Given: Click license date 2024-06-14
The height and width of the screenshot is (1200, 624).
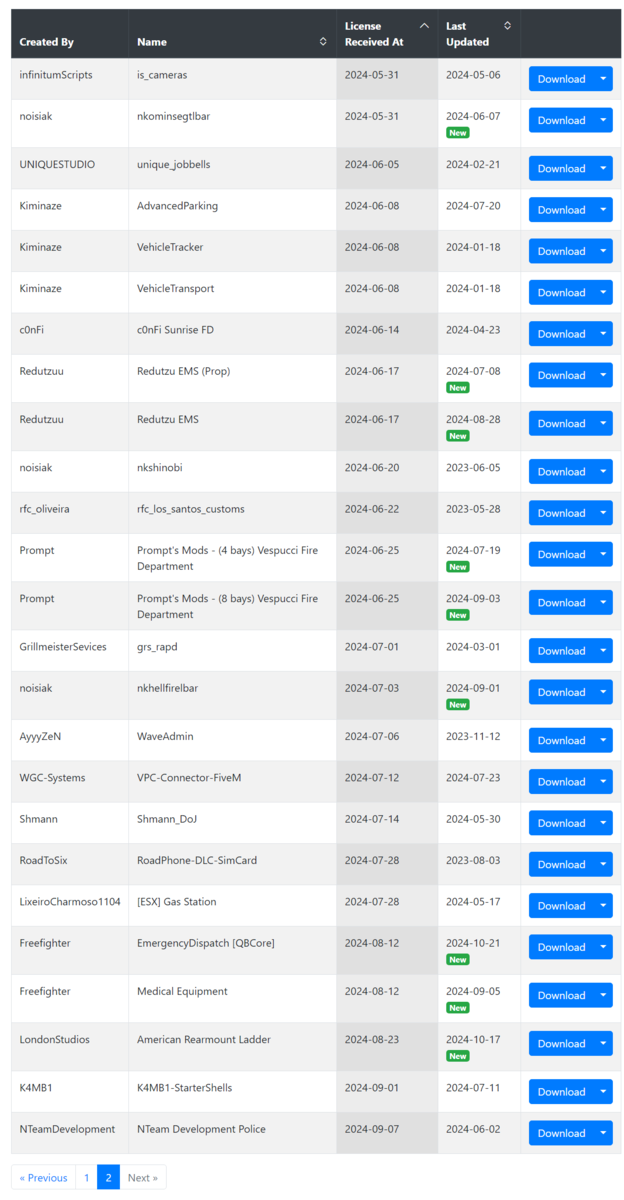Looking at the screenshot, I should point(372,330).
